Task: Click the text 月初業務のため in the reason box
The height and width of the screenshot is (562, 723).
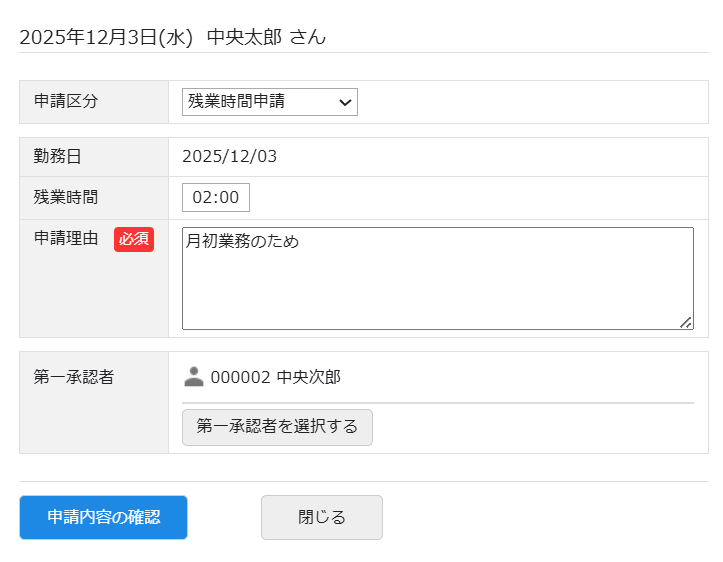Action: pos(242,241)
